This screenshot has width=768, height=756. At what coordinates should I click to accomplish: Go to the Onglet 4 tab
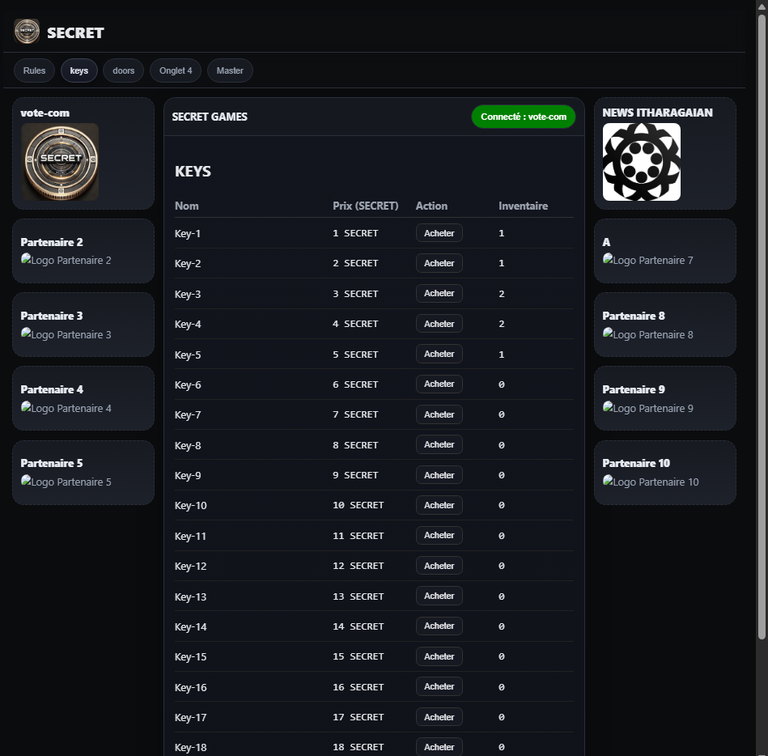point(175,71)
